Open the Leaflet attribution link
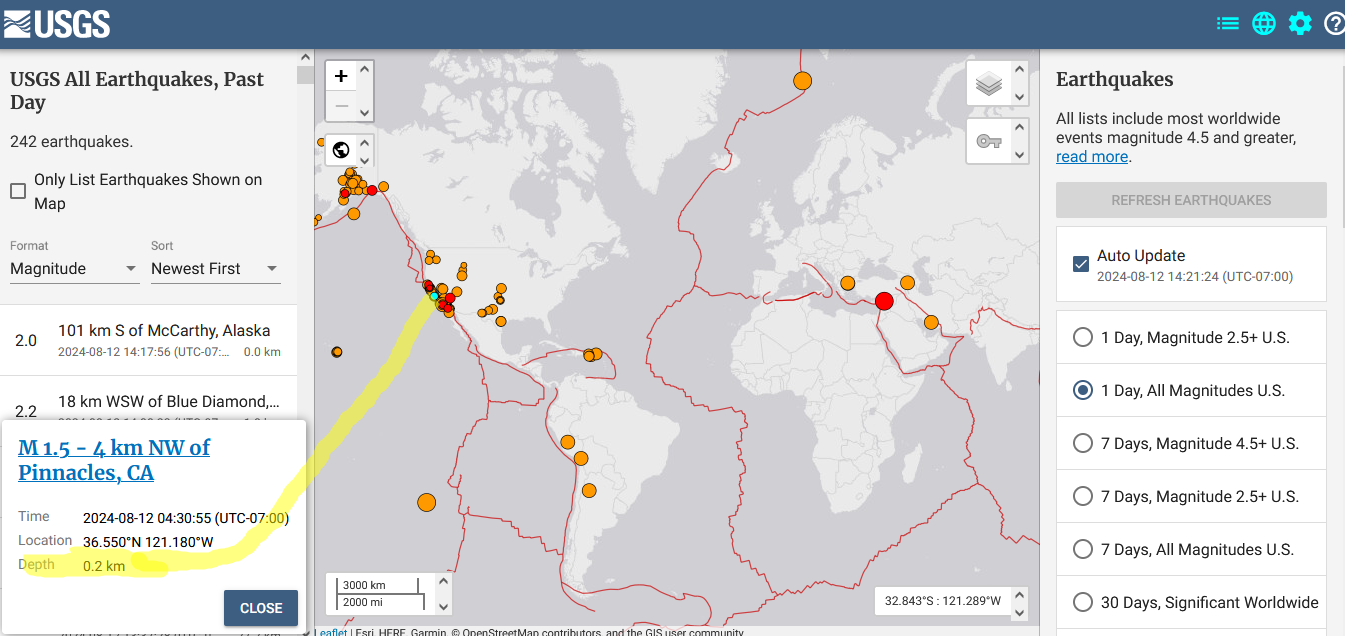Image resolution: width=1345 pixels, height=636 pixels. 332,632
